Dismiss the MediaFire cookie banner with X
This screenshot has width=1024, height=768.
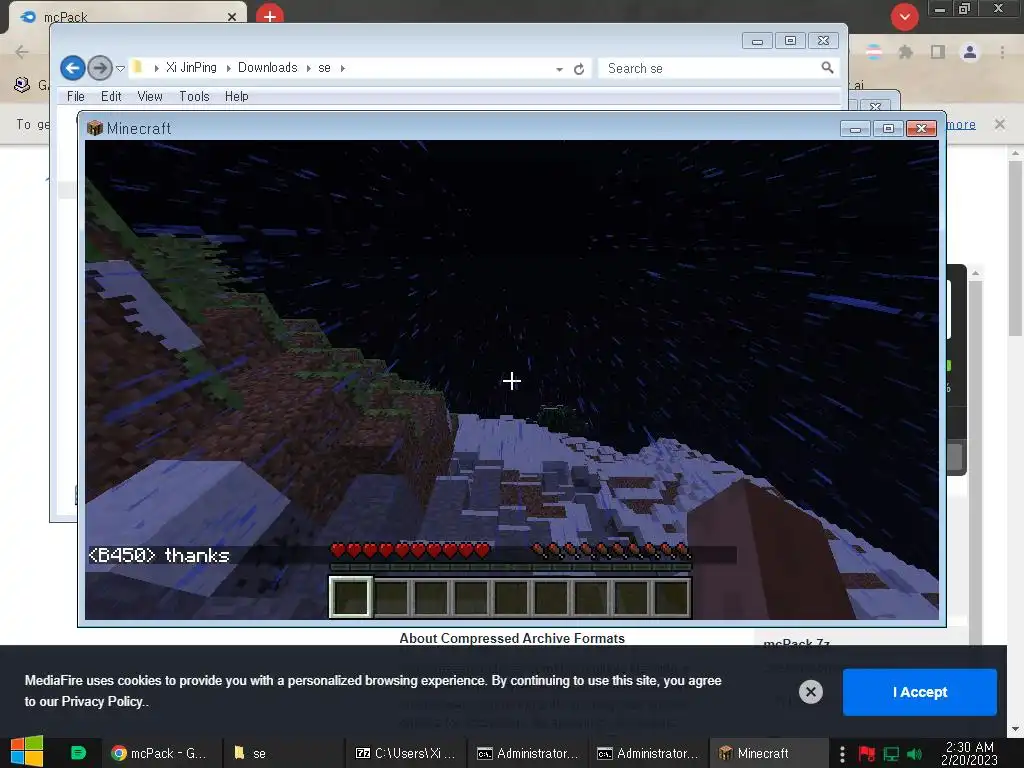pyautogui.click(x=810, y=692)
